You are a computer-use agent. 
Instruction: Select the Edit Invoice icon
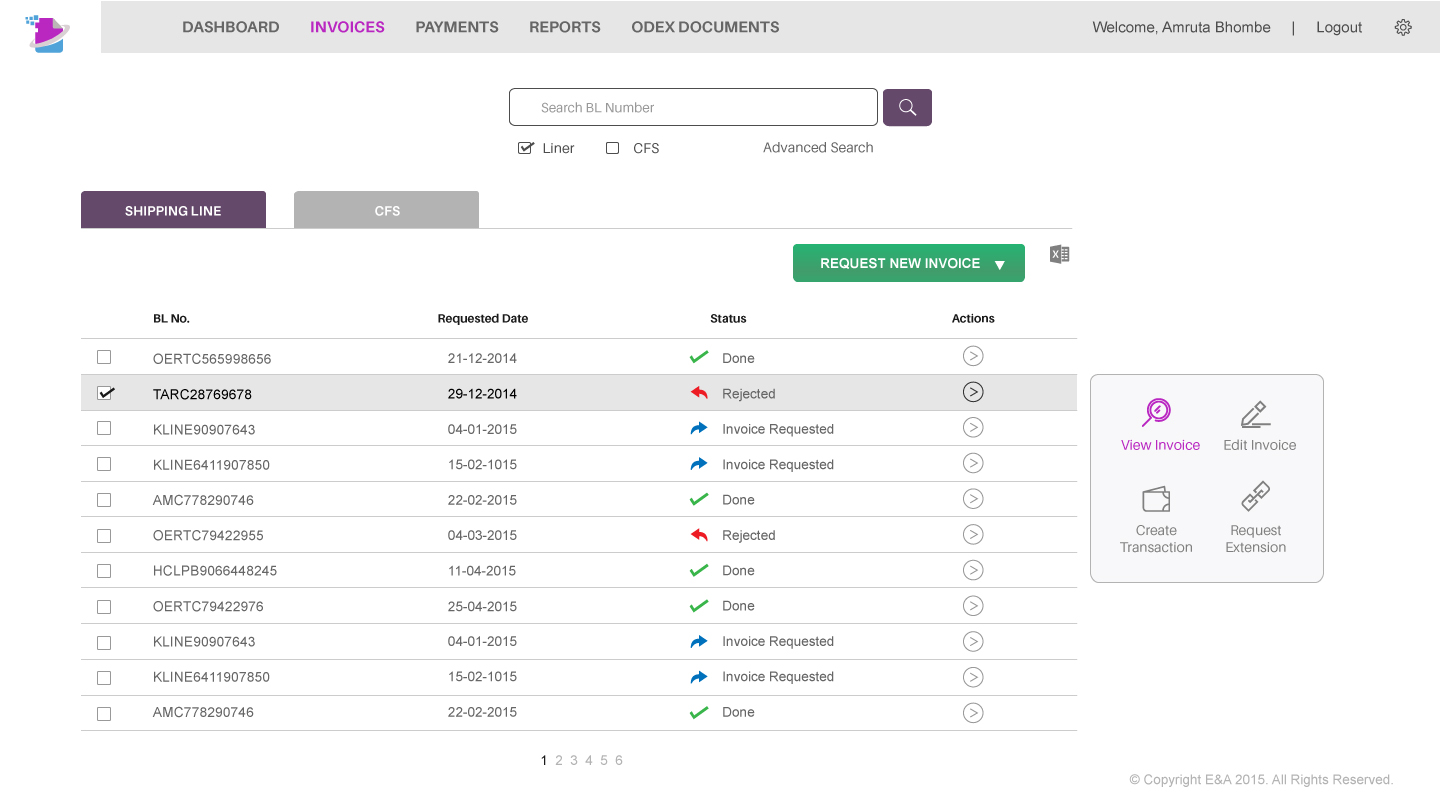1255,414
